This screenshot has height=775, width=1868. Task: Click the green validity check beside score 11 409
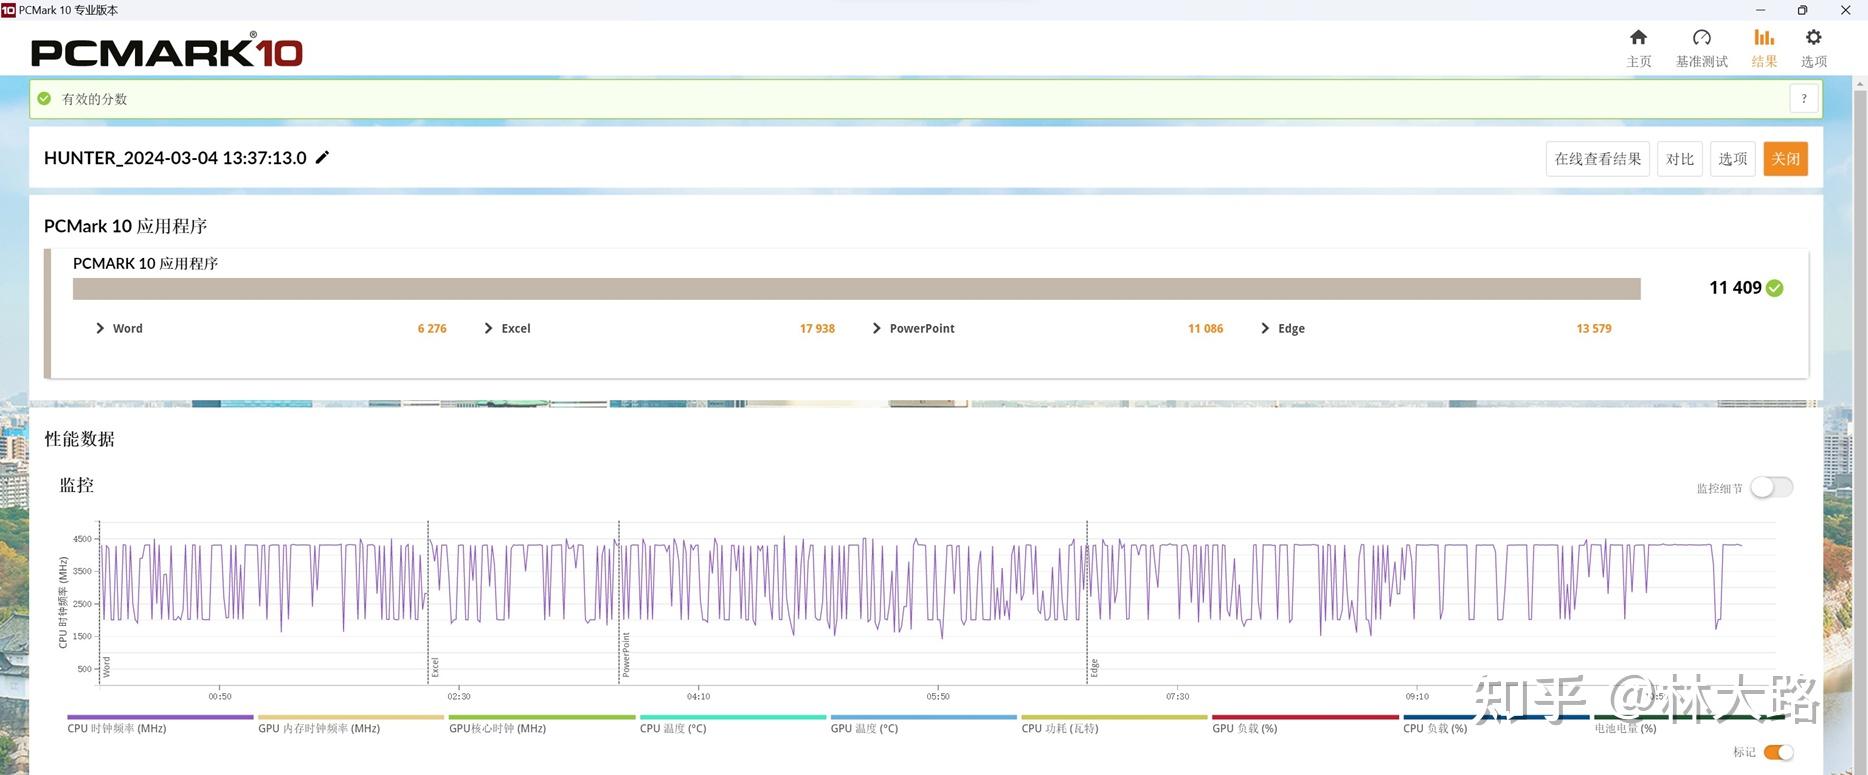coord(1775,288)
